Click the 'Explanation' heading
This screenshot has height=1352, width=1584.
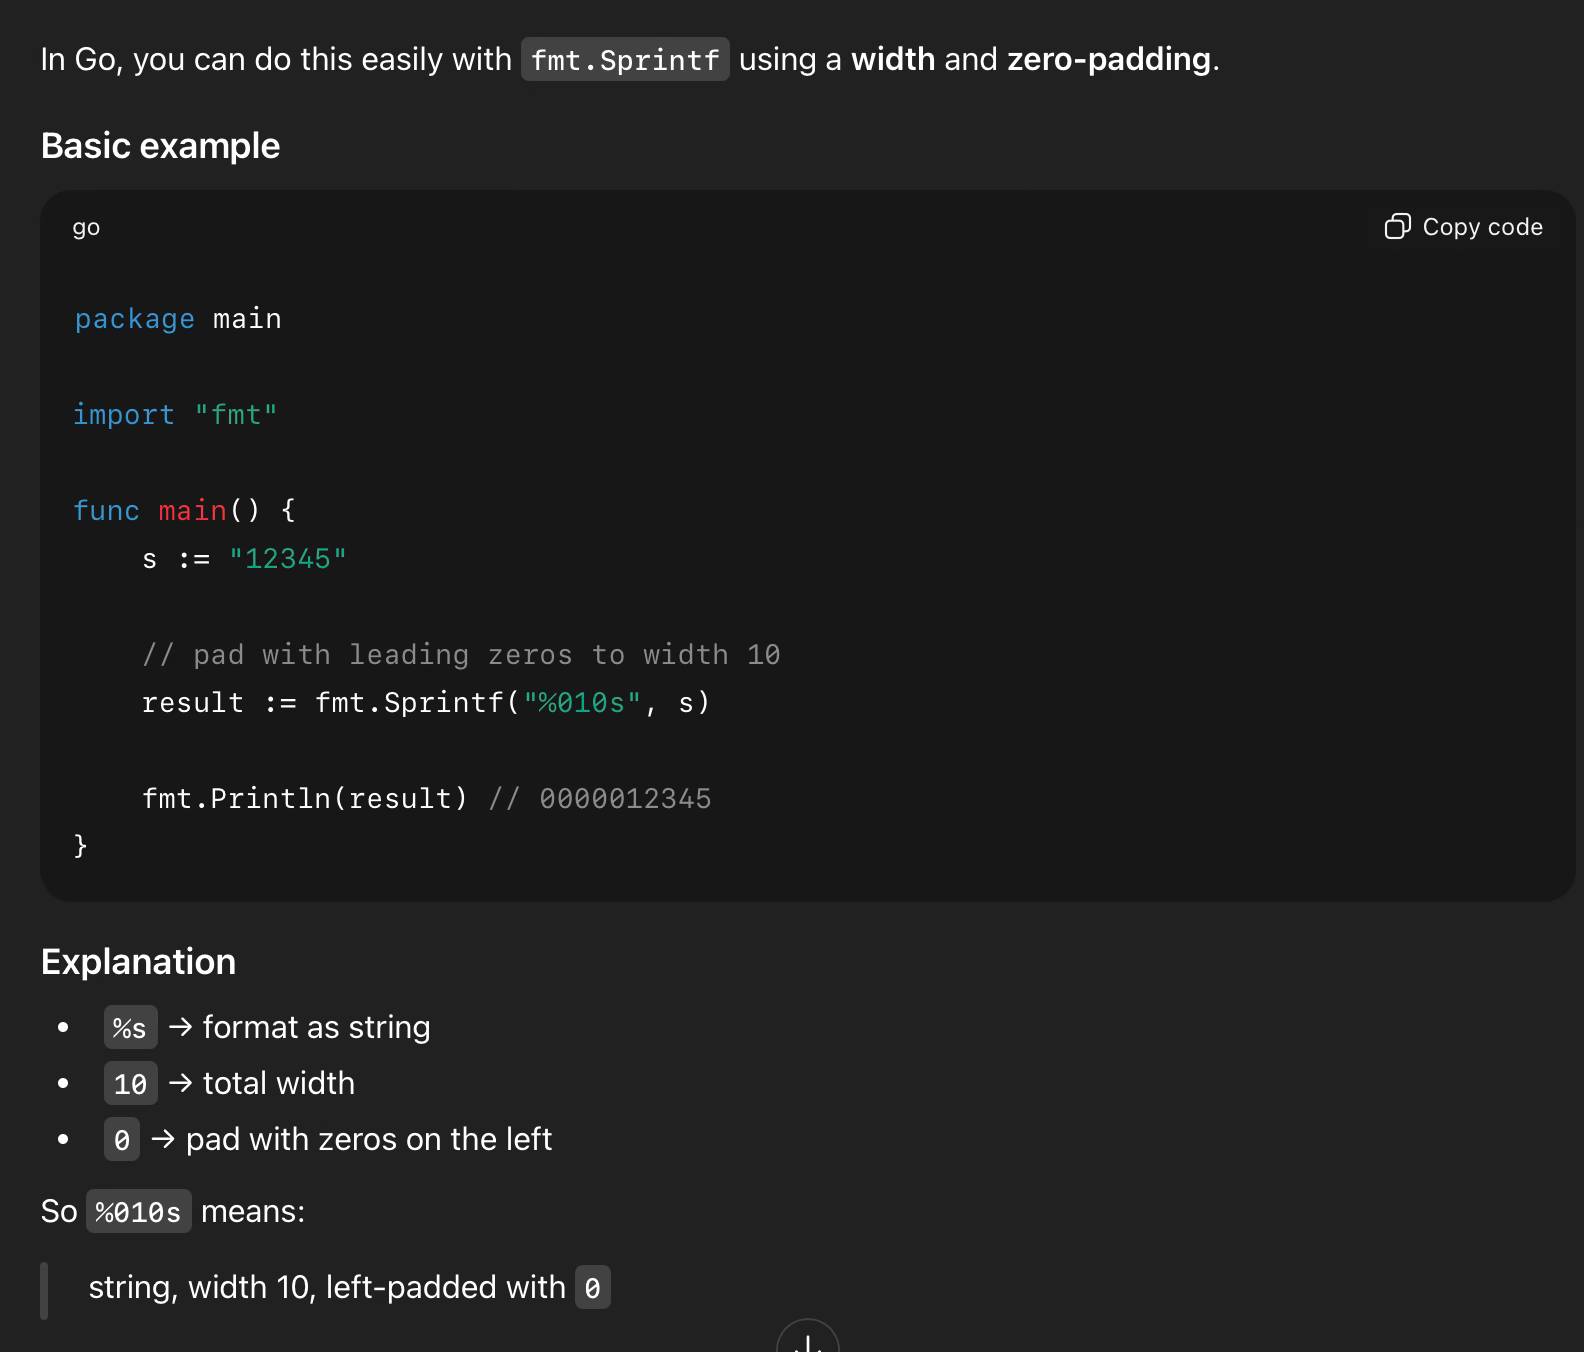[138, 962]
